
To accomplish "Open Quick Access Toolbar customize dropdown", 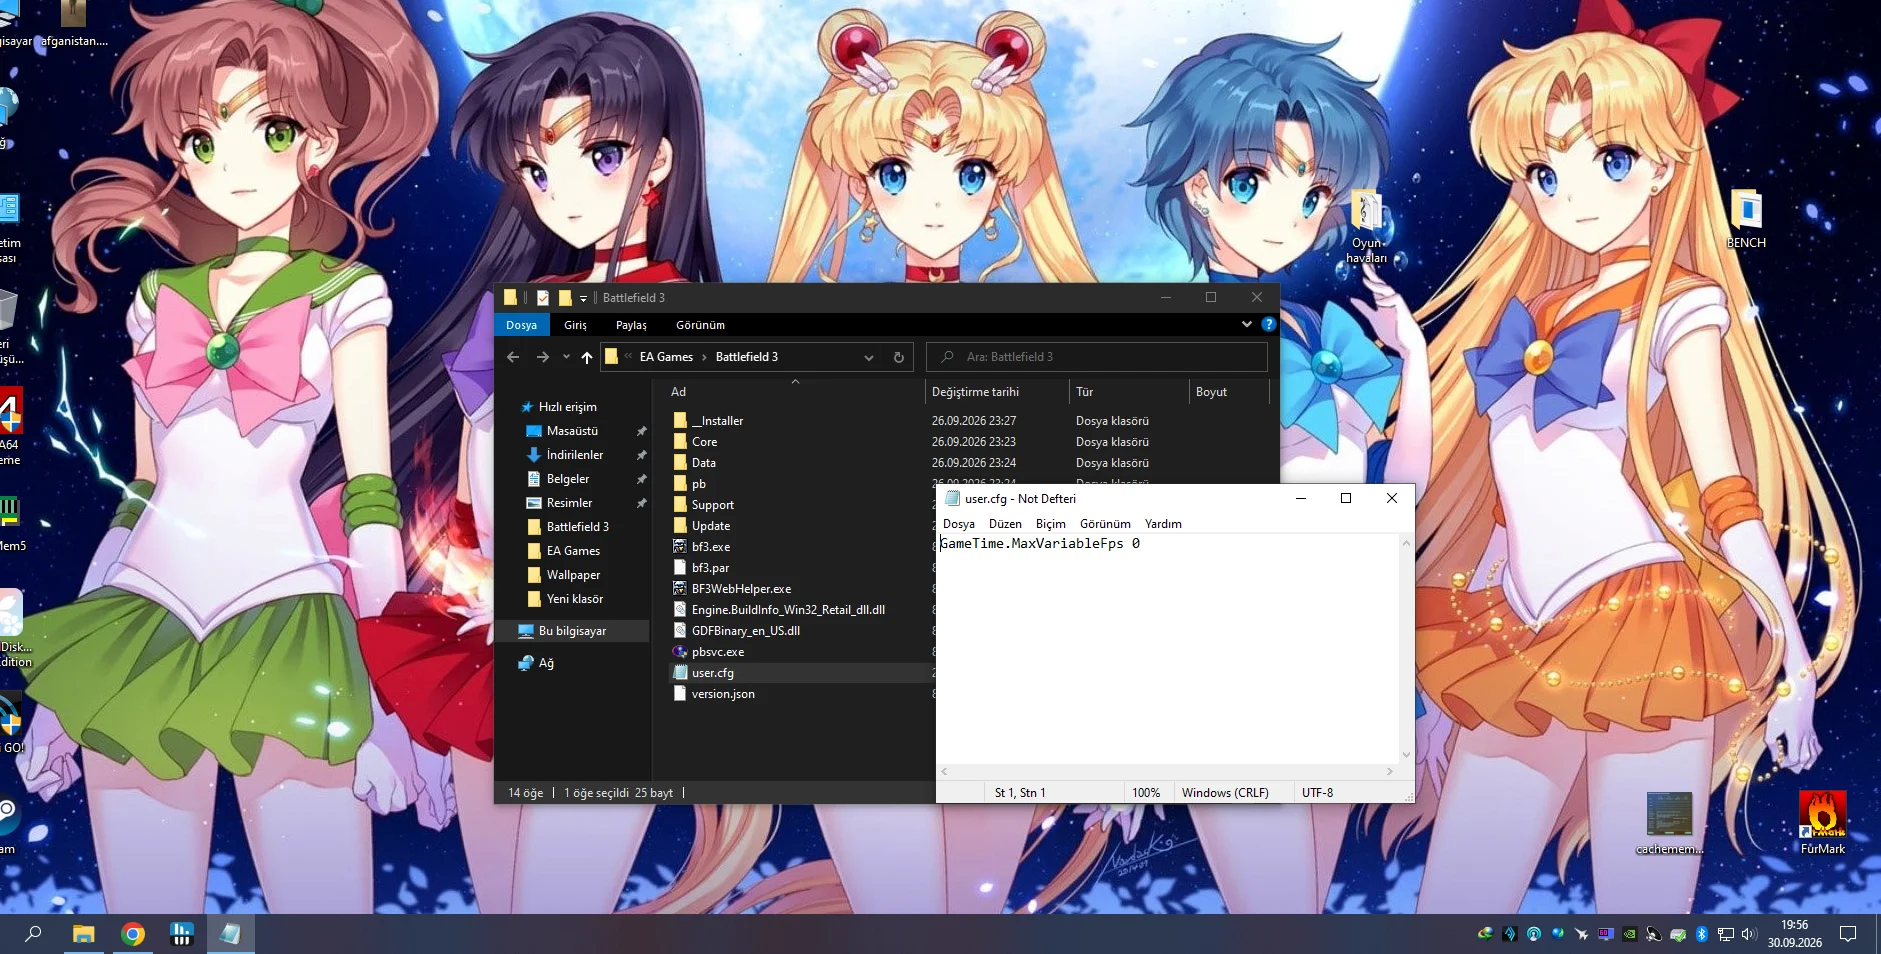I will [x=583, y=298].
